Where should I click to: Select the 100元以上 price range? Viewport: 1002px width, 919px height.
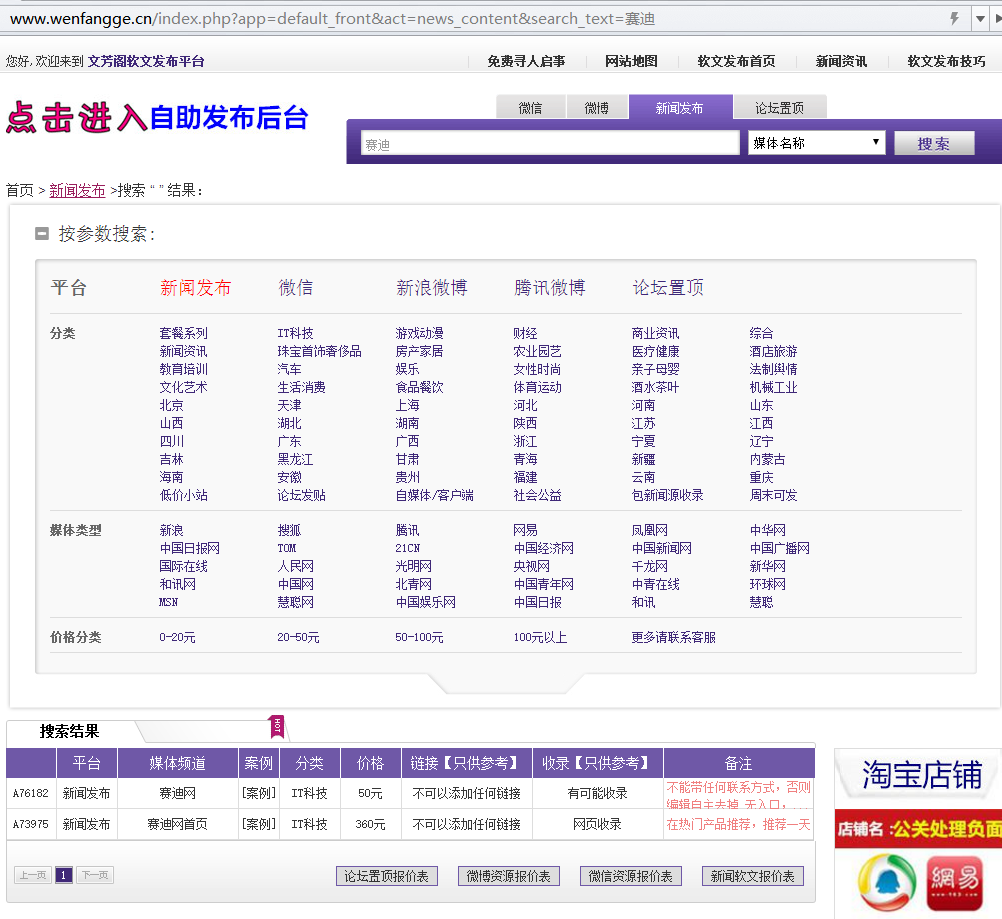pyautogui.click(x=540, y=637)
